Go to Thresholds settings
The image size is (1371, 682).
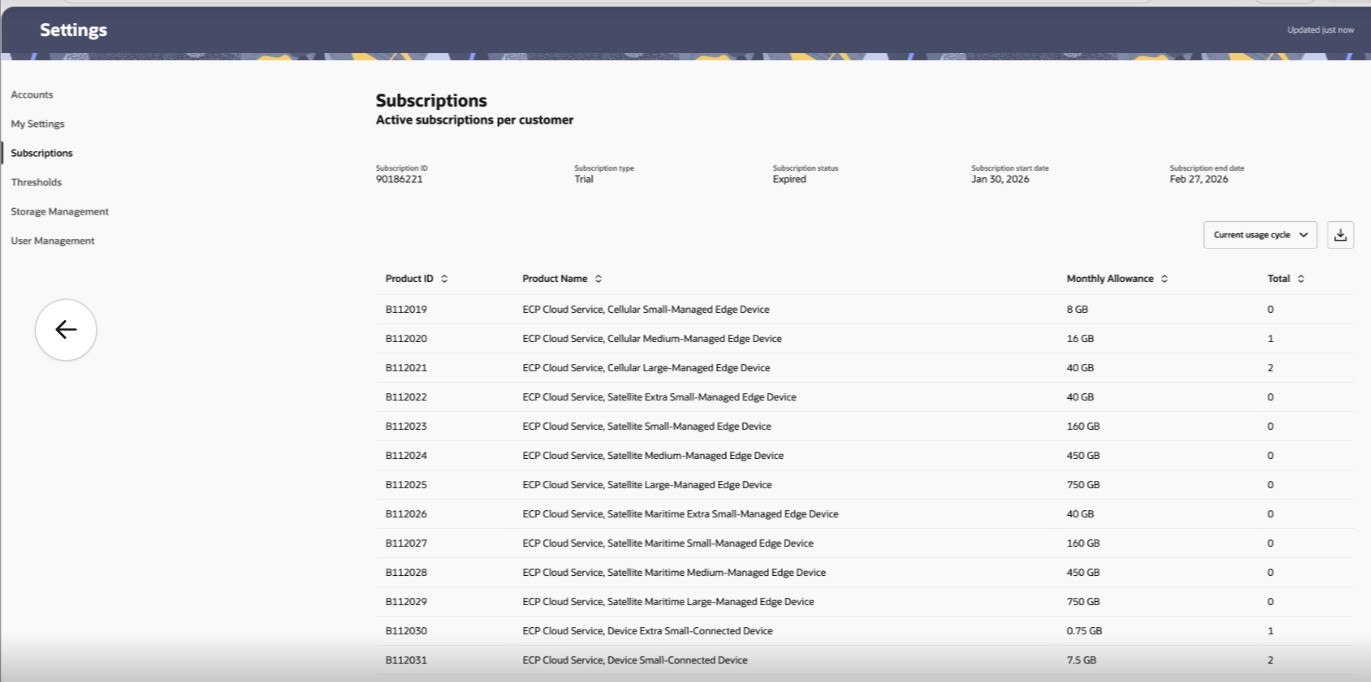click(x=36, y=182)
